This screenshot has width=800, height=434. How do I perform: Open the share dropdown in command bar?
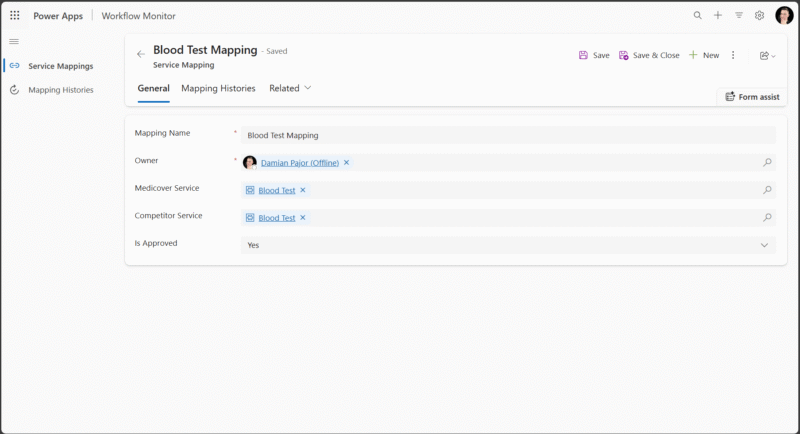click(x=768, y=56)
